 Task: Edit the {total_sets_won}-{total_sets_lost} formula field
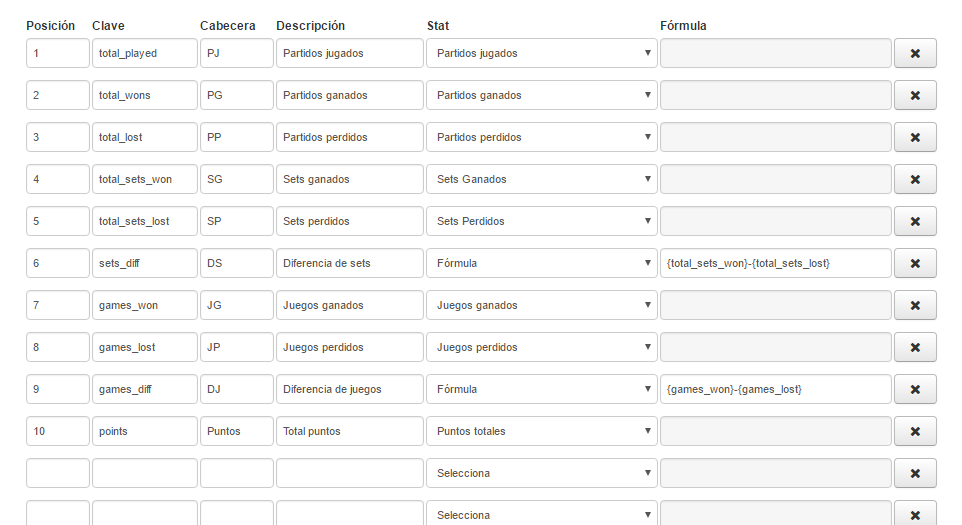tap(775, 263)
